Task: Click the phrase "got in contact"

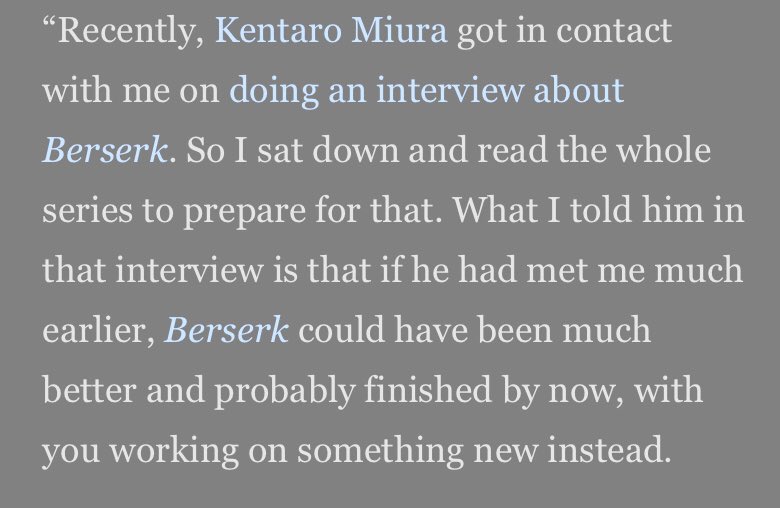Action: [x=565, y=32]
